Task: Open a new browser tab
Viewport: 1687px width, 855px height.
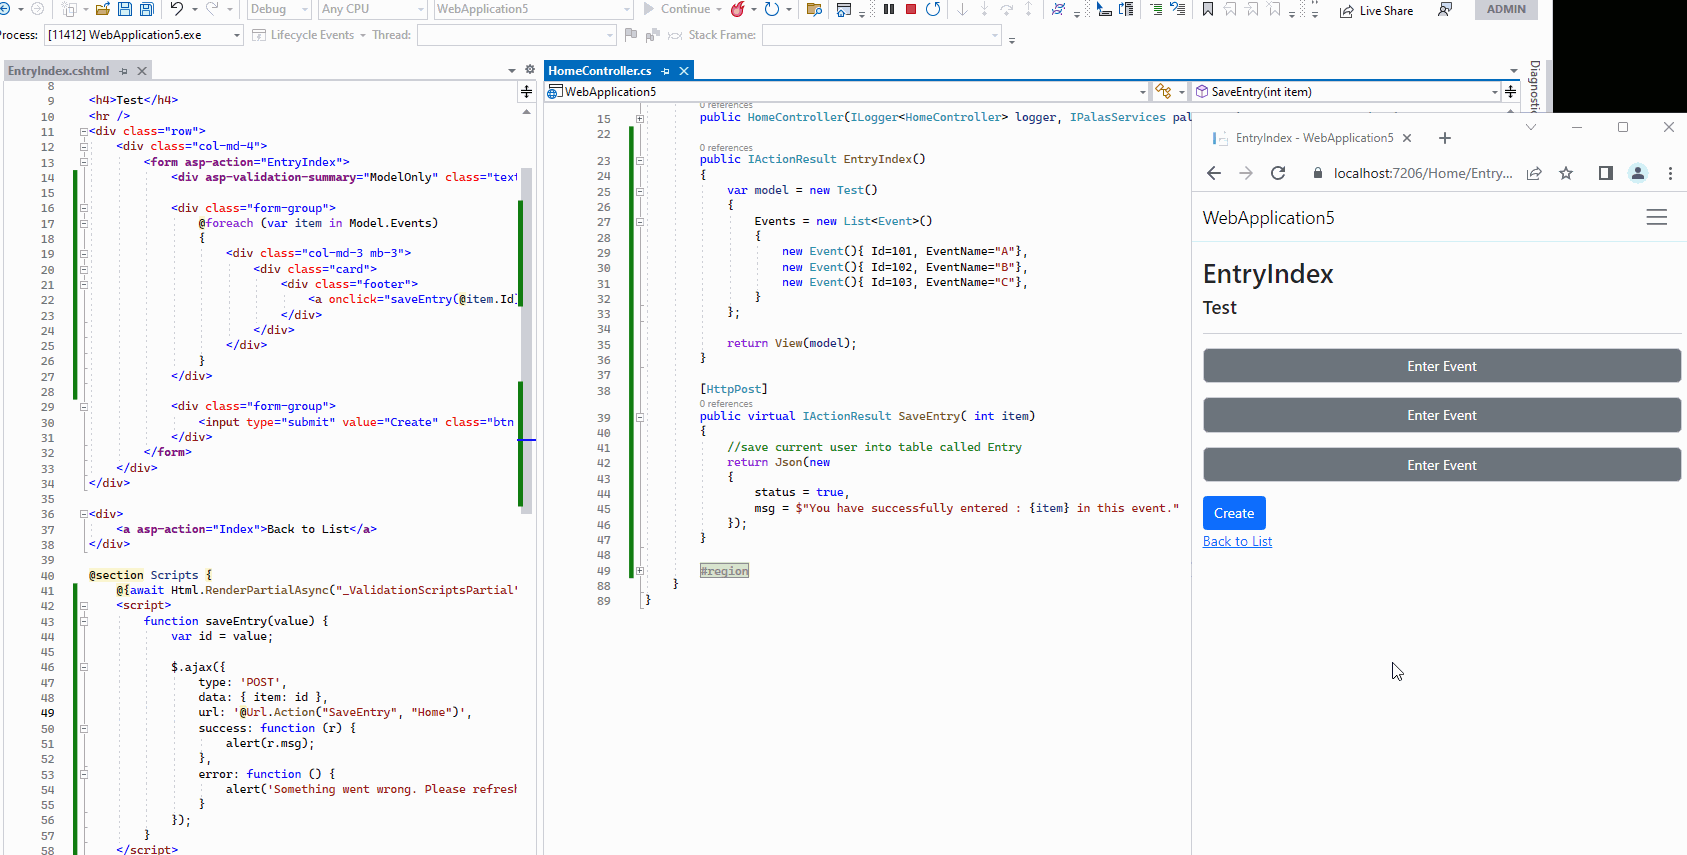Action: pos(1444,138)
